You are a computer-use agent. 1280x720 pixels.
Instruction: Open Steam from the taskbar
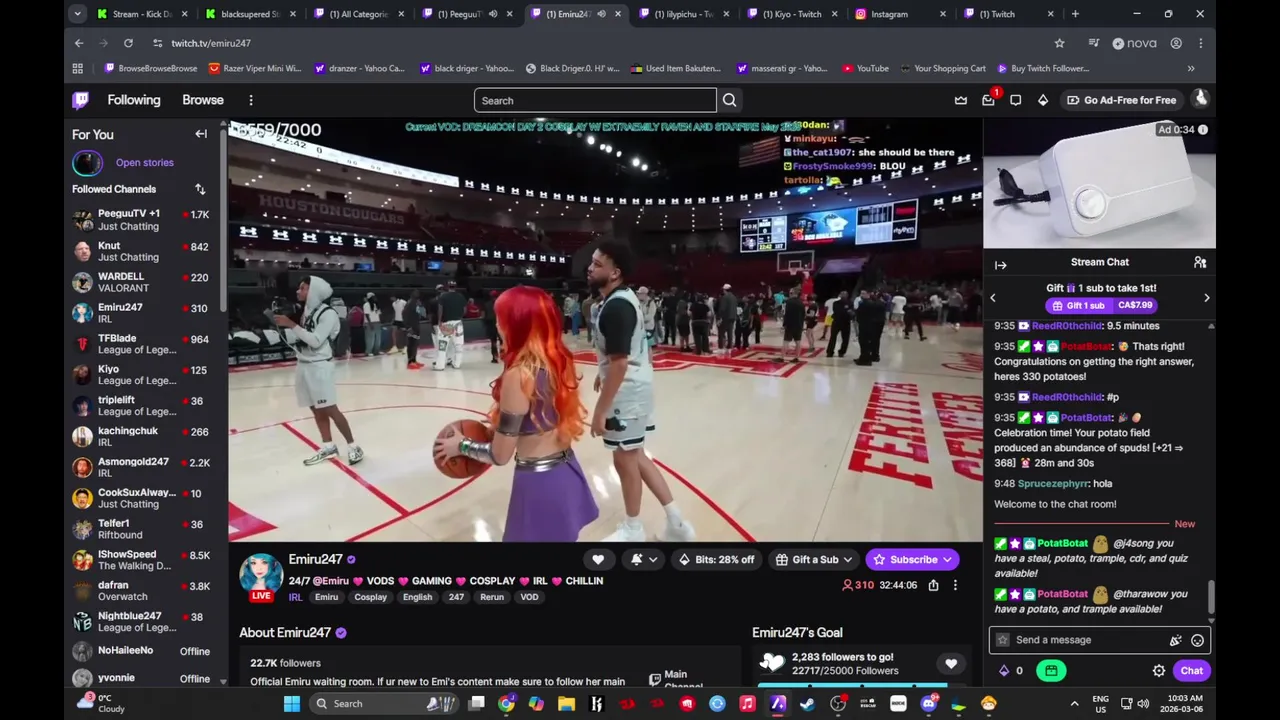[x=807, y=703]
